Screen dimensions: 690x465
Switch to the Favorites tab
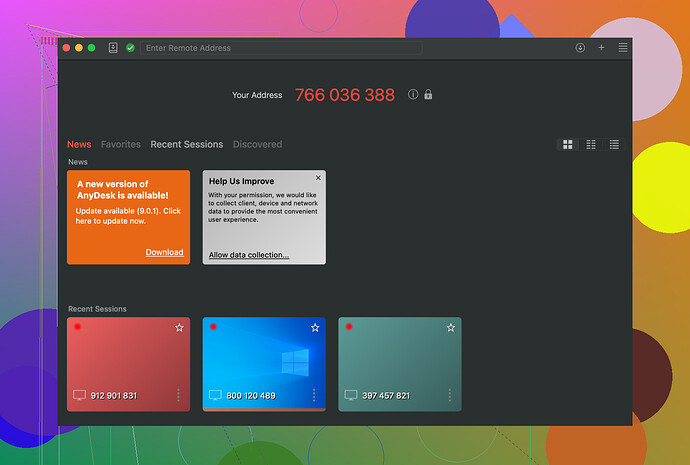pyautogui.click(x=121, y=144)
